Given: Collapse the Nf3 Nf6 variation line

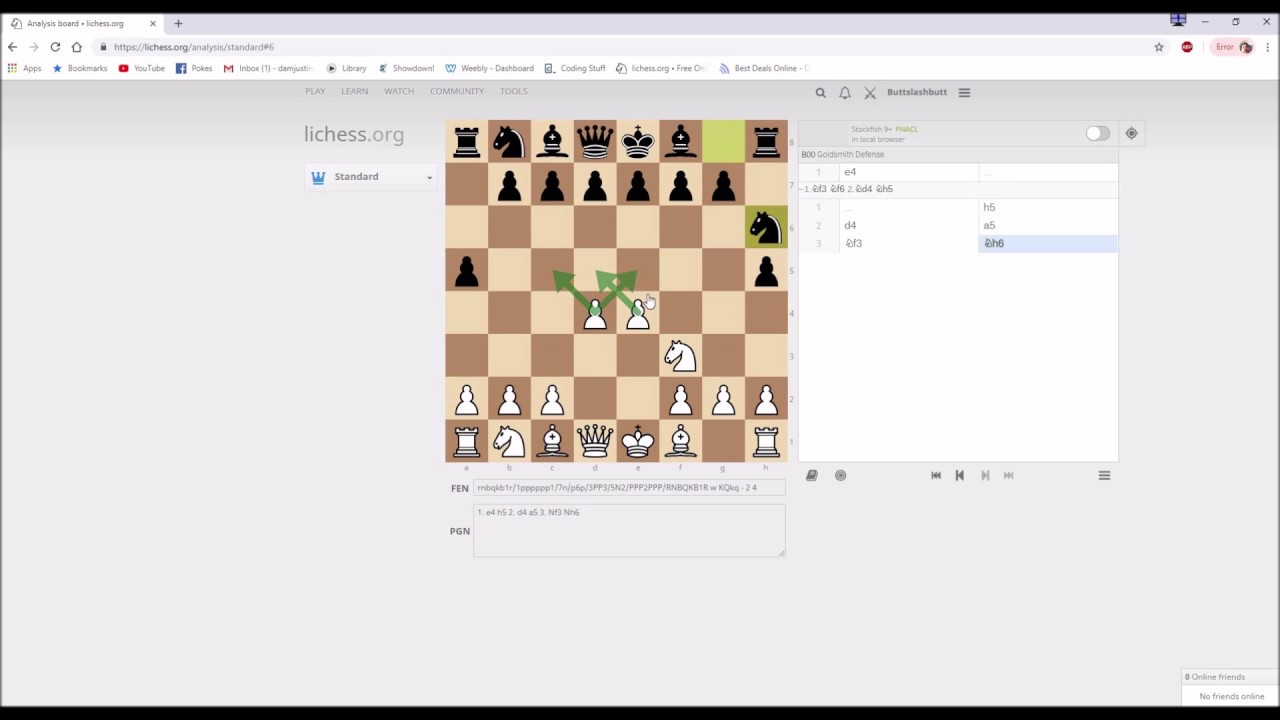Looking at the screenshot, I should pyautogui.click(x=802, y=189).
